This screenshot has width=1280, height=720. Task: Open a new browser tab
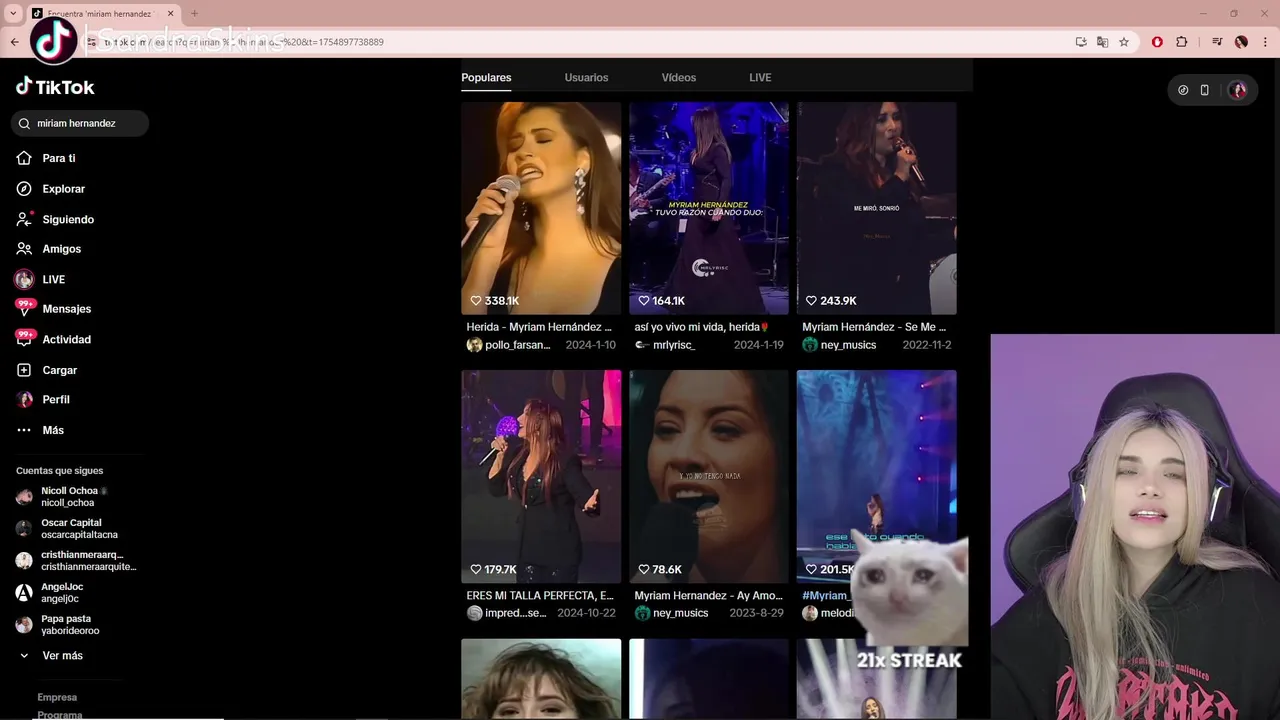194,14
